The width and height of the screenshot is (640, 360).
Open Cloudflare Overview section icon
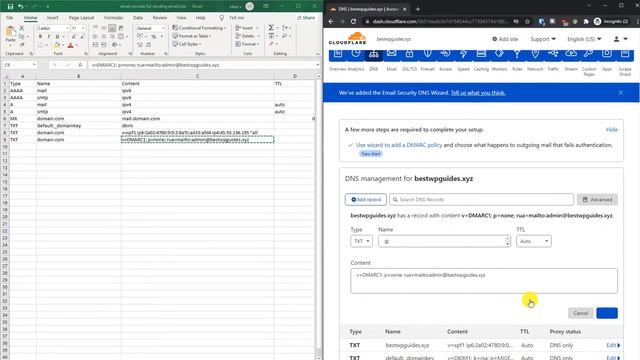coord(338,54)
